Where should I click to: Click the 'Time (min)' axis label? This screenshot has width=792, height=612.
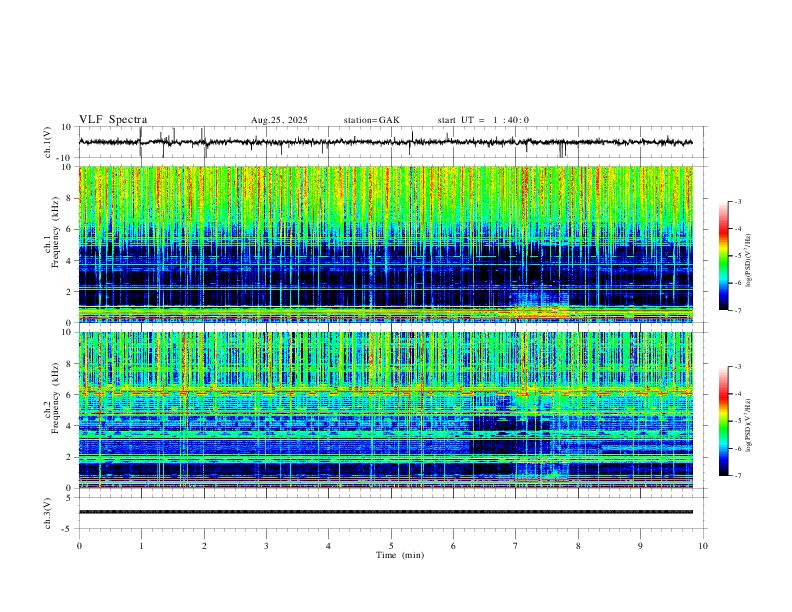(x=400, y=555)
